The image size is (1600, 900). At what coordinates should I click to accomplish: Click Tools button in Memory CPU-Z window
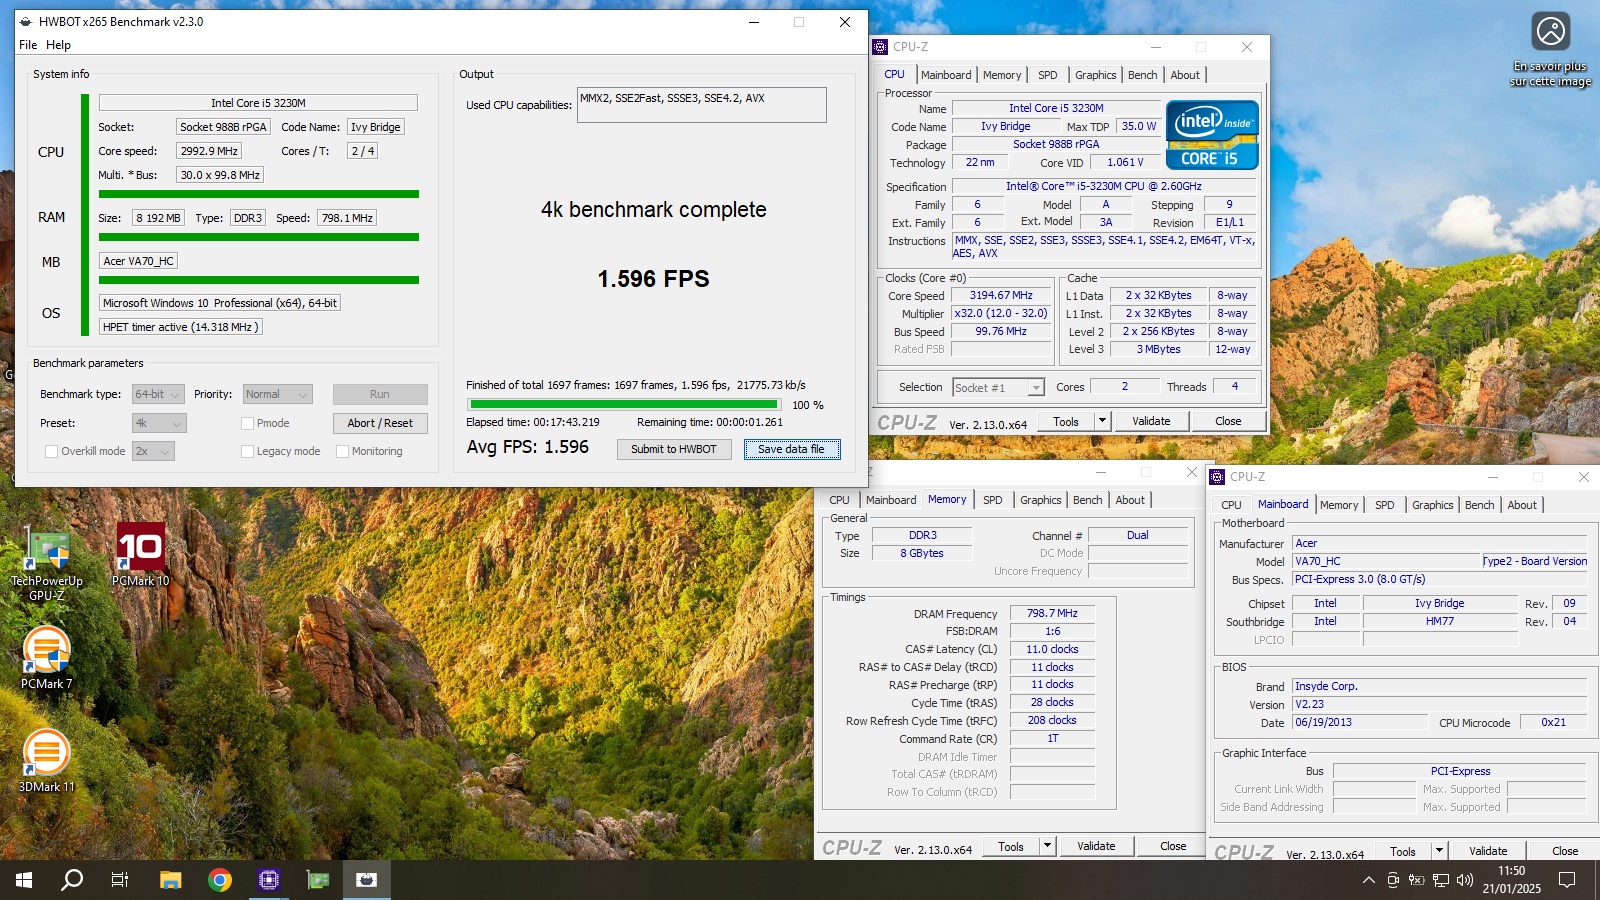[x=1011, y=846]
